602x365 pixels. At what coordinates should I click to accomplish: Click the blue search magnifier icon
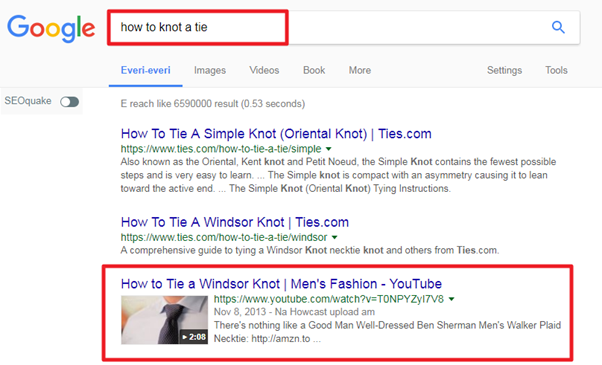coord(558,27)
